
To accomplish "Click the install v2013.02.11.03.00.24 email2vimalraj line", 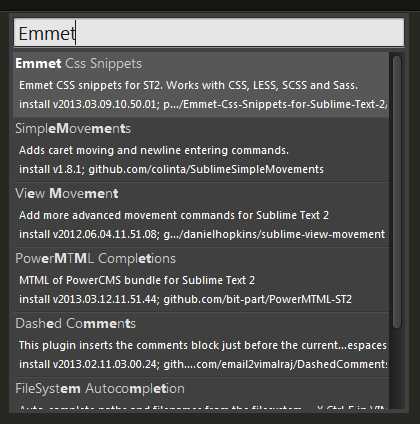I will tap(203, 365).
